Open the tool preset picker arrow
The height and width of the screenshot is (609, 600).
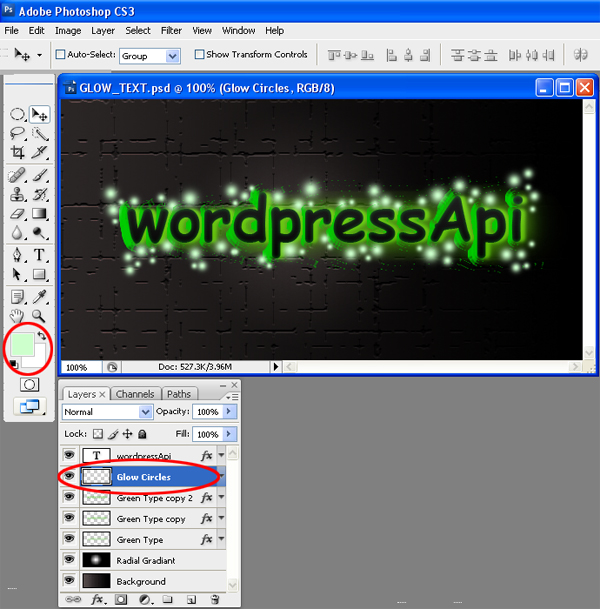pos(39,55)
